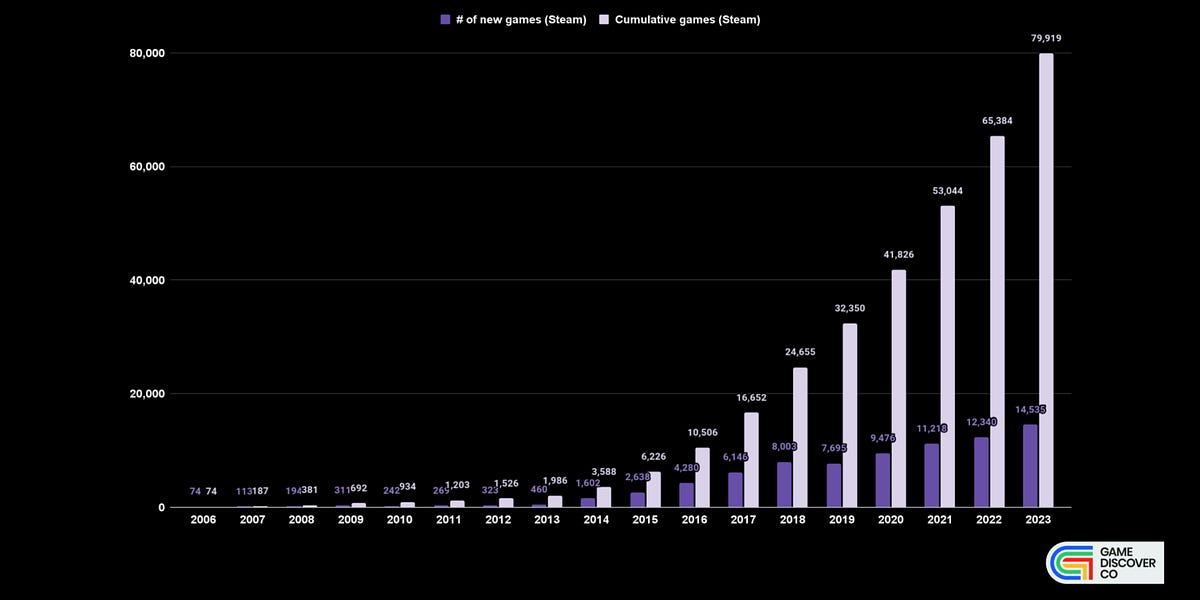Click the 2022 x-axis year label
This screenshot has height=600, width=1200.
[x=989, y=520]
